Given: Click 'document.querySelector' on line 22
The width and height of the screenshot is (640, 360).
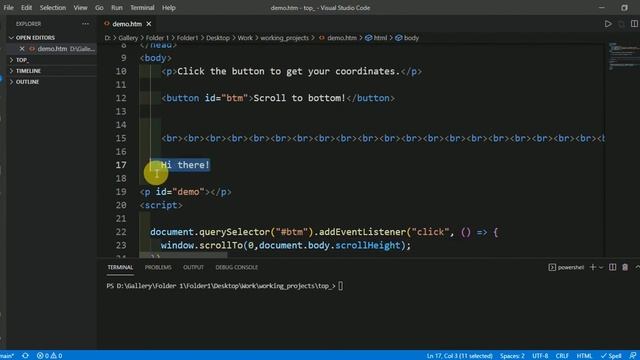Looking at the screenshot, I should click(x=210, y=232).
